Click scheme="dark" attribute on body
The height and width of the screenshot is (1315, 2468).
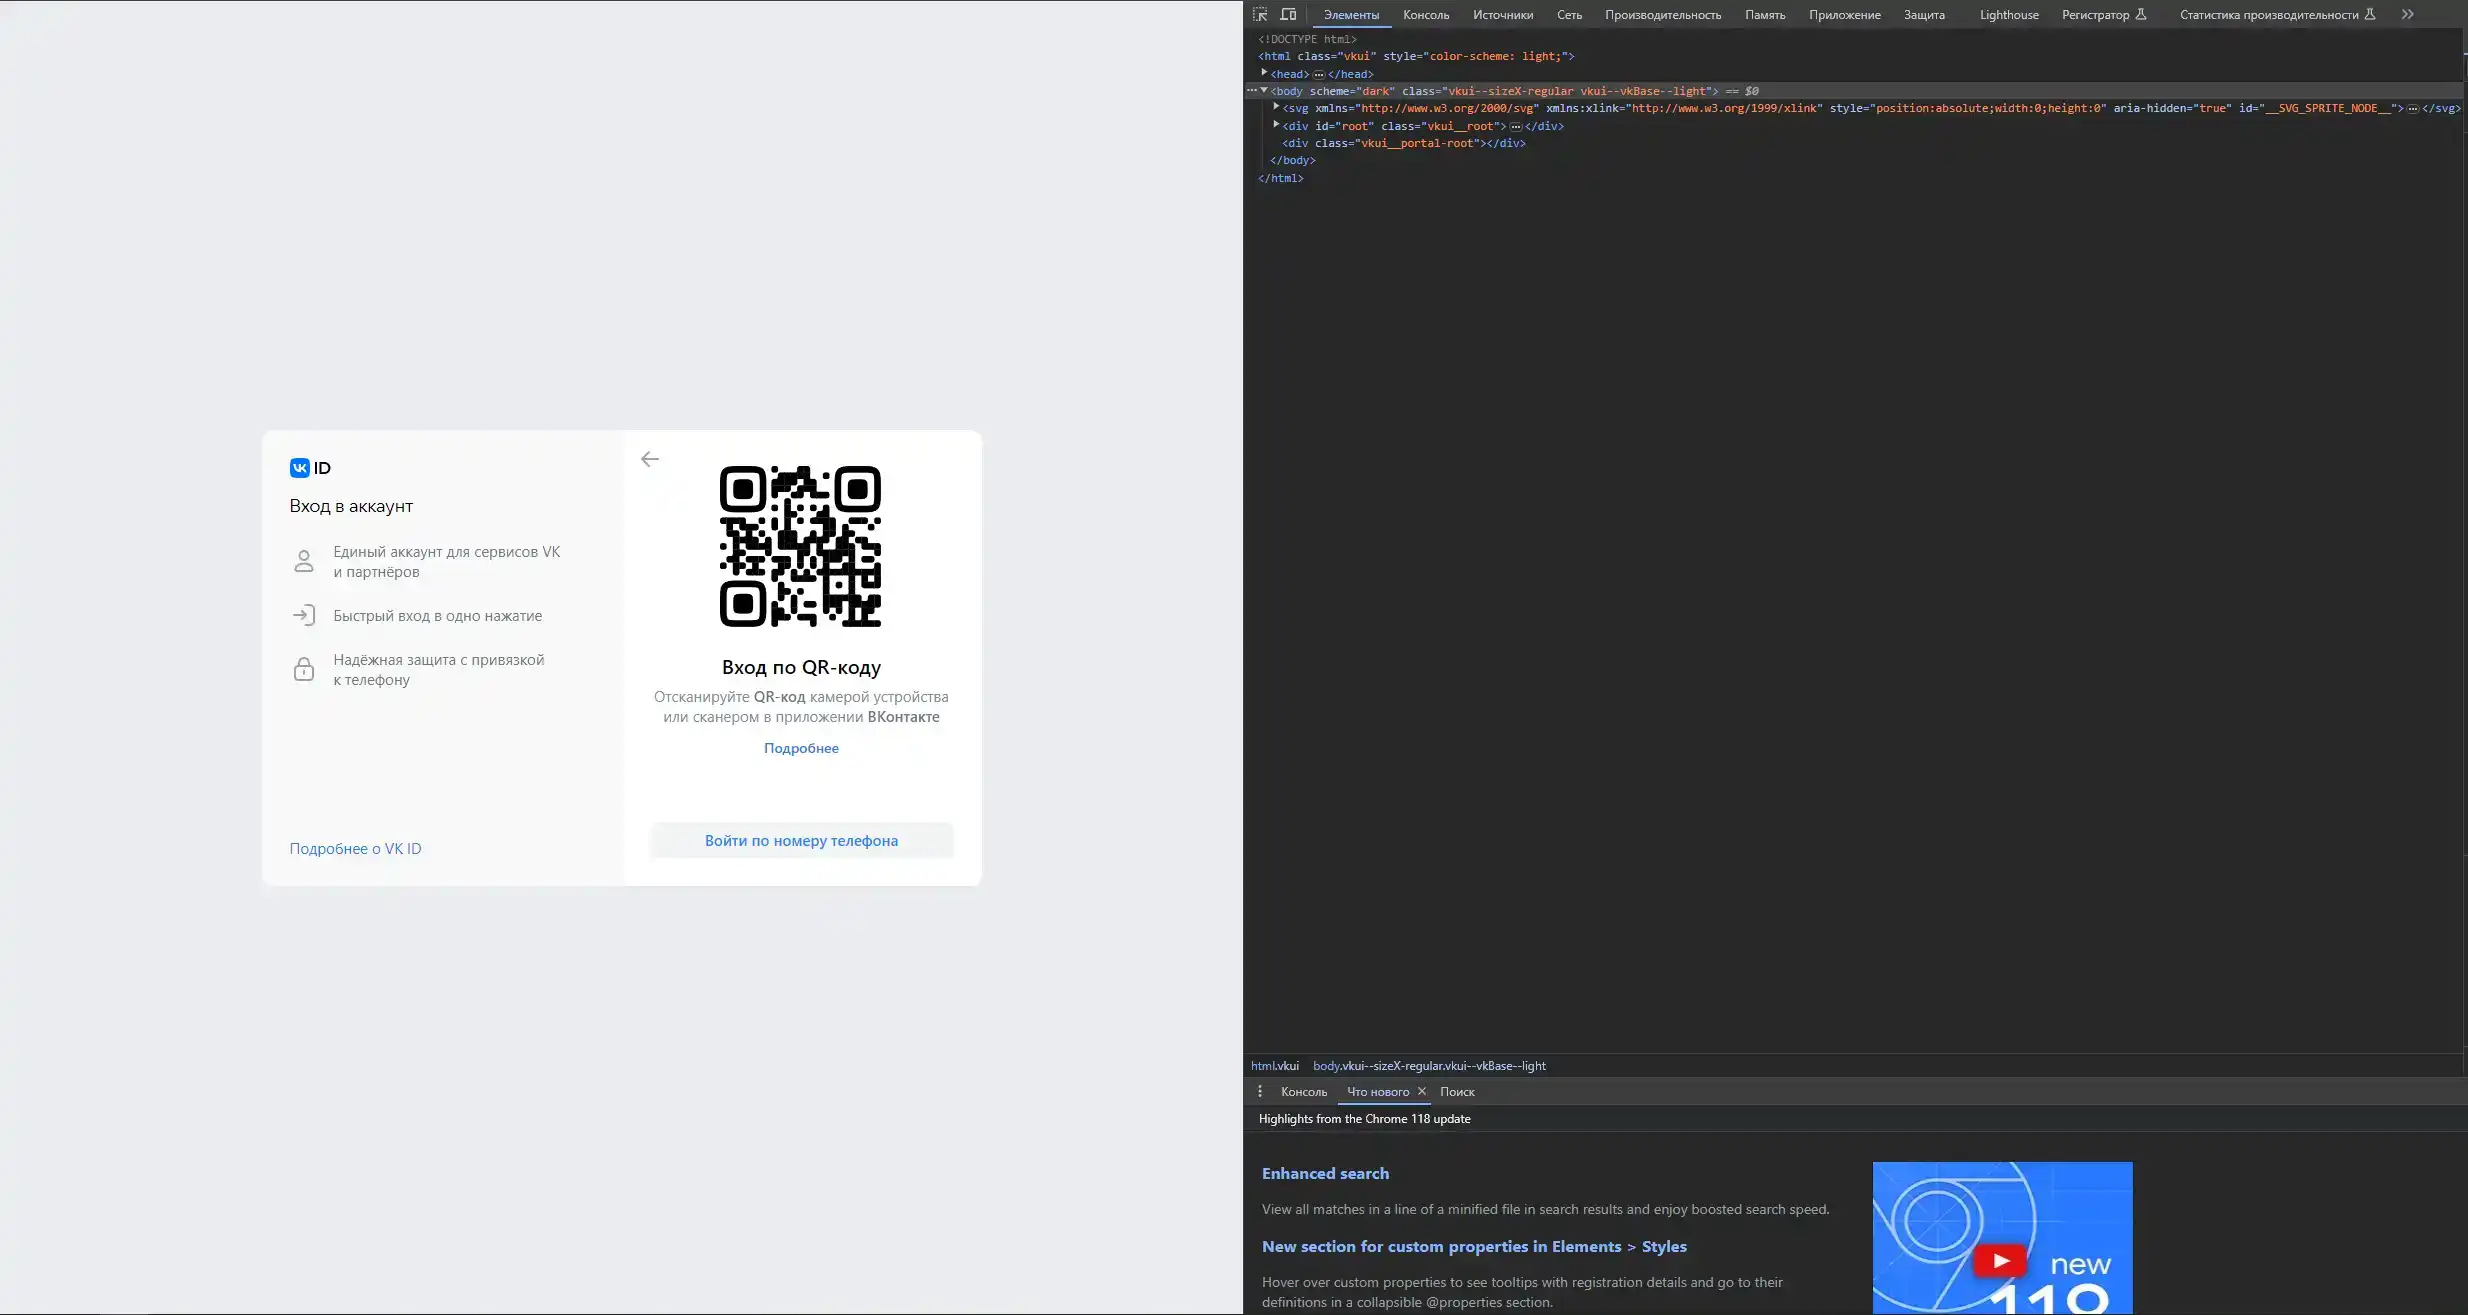point(1352,91)
